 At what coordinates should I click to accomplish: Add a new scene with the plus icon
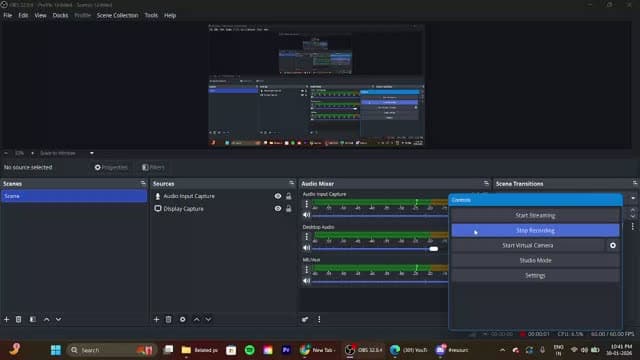click(x=7, y=319)
